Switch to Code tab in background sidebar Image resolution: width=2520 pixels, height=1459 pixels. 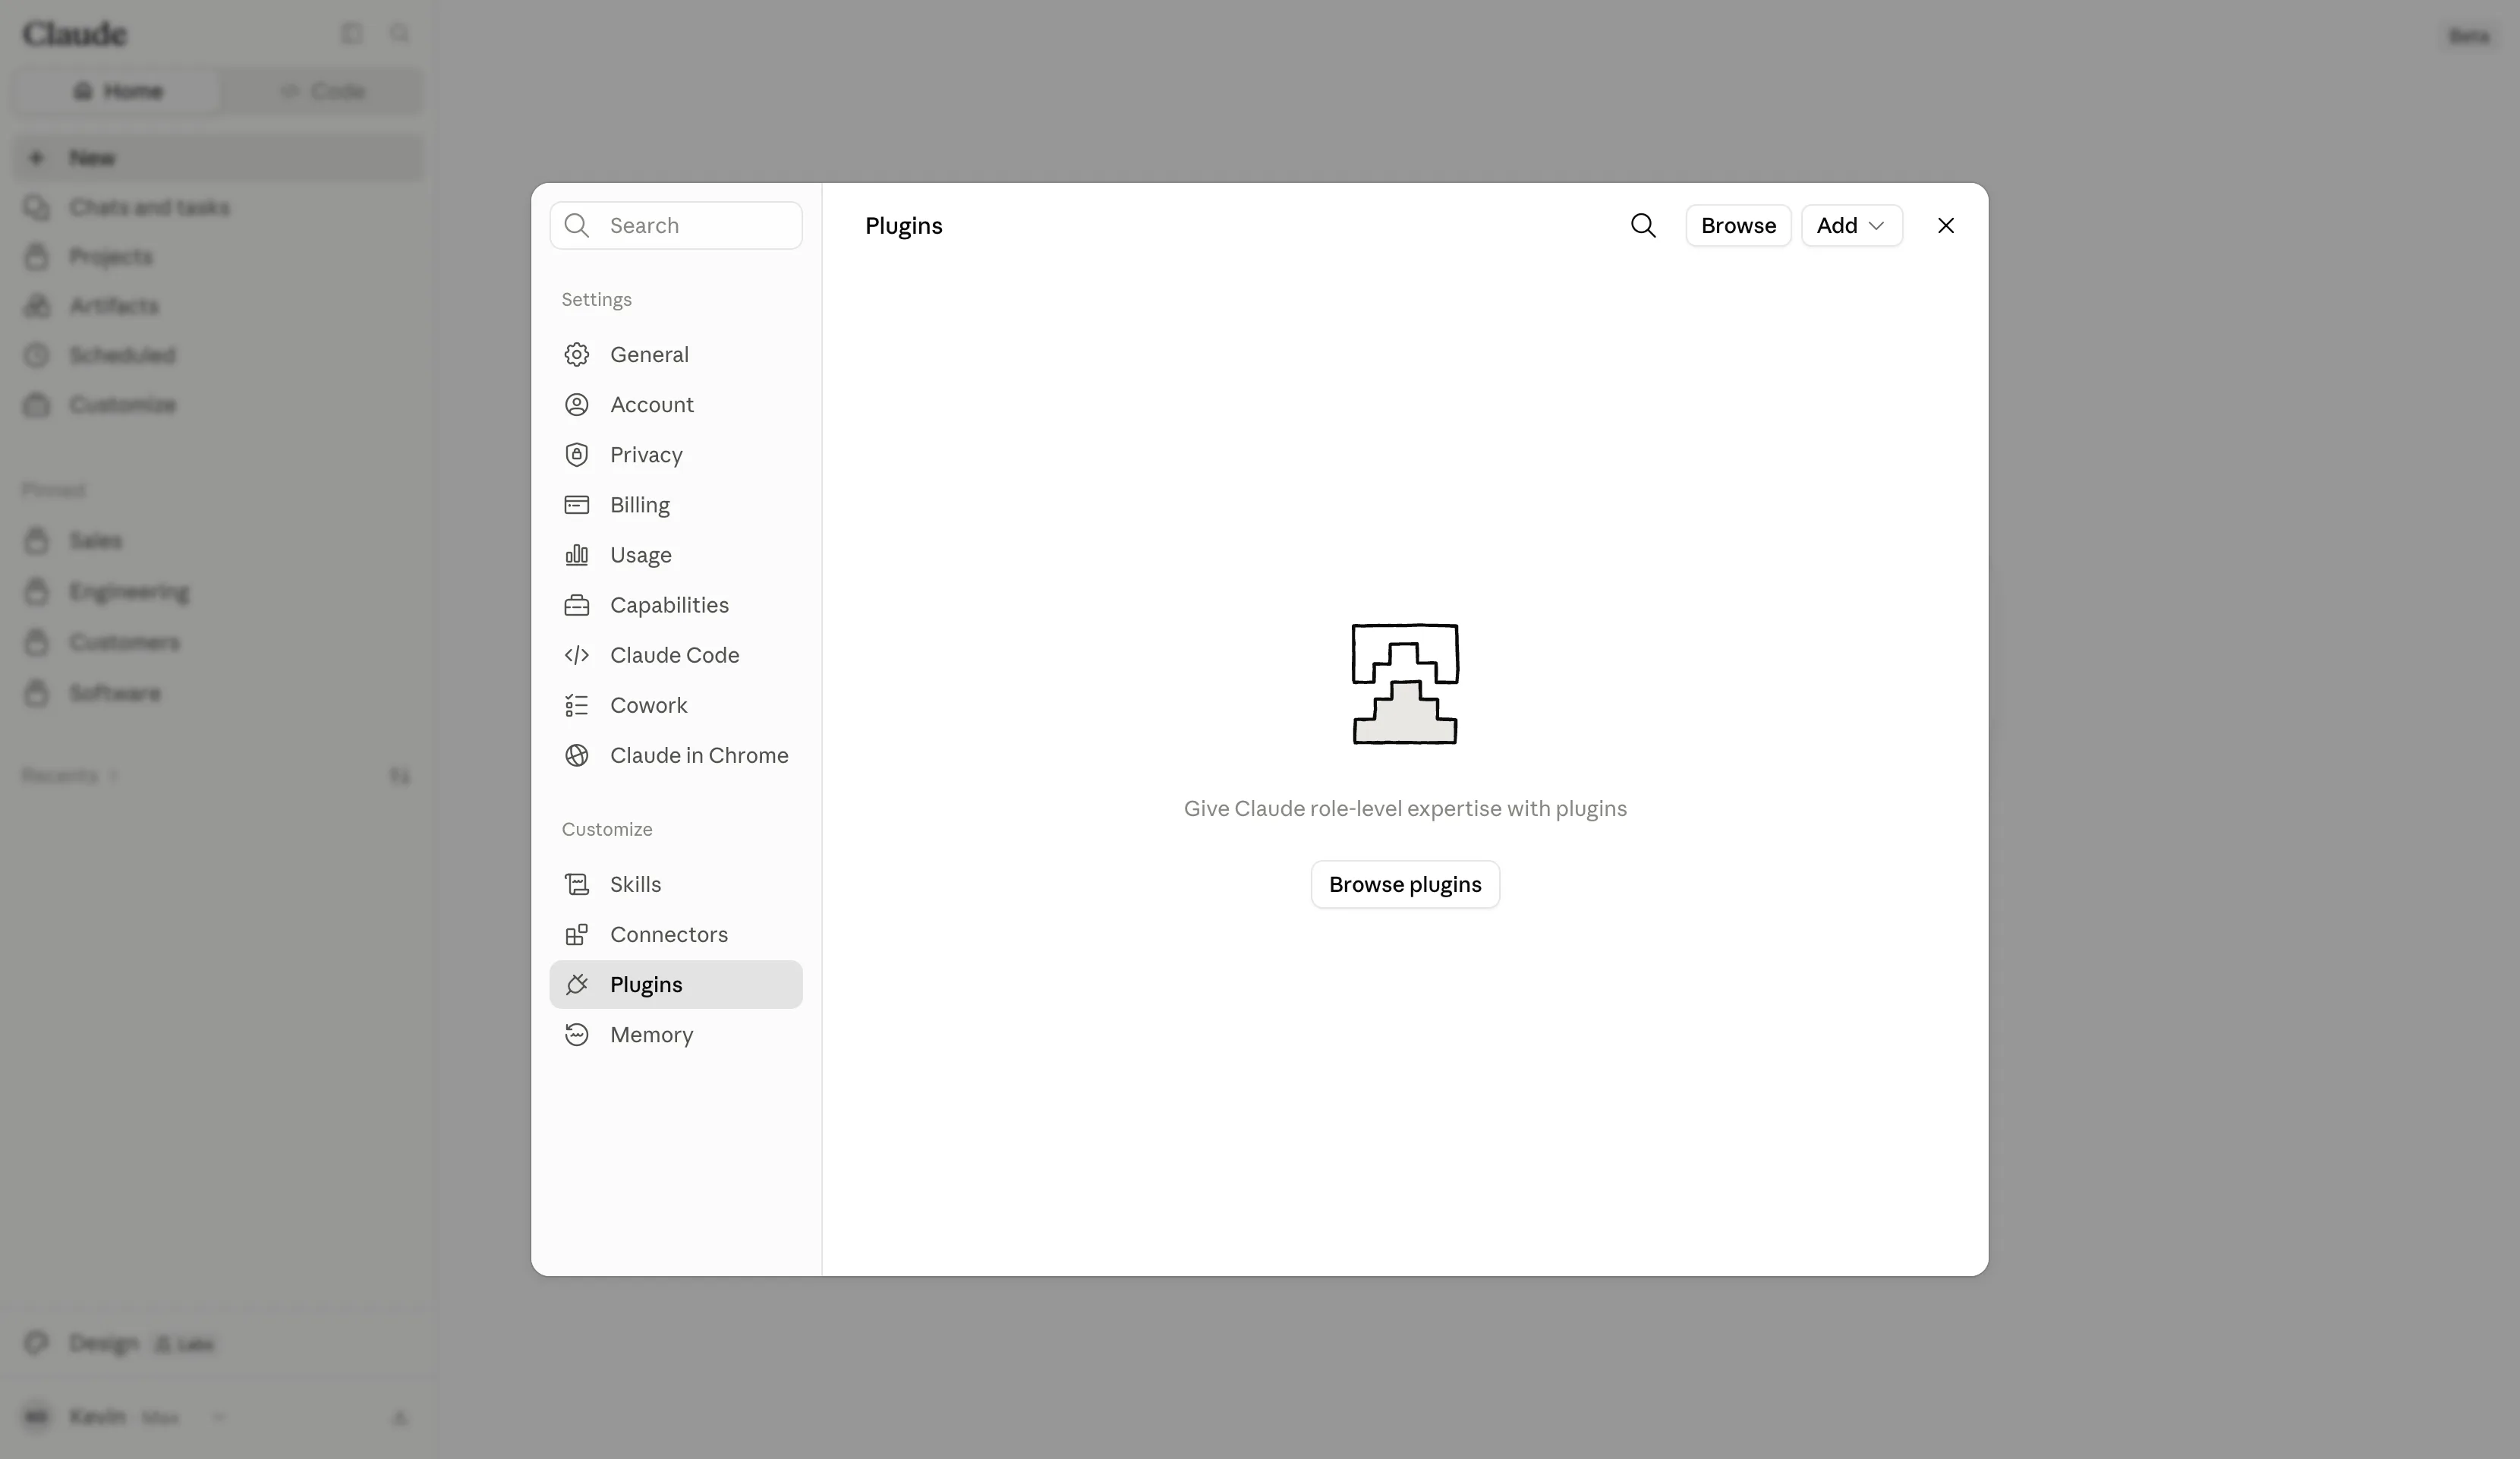[322, 91]
